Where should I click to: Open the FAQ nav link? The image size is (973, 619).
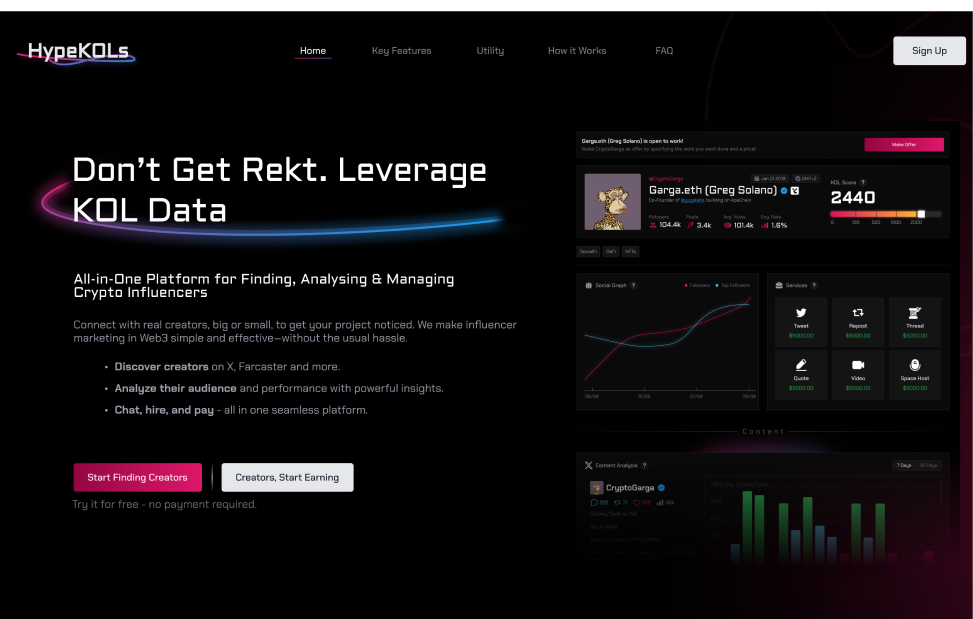pyautogui.click(x=664, y=51)
